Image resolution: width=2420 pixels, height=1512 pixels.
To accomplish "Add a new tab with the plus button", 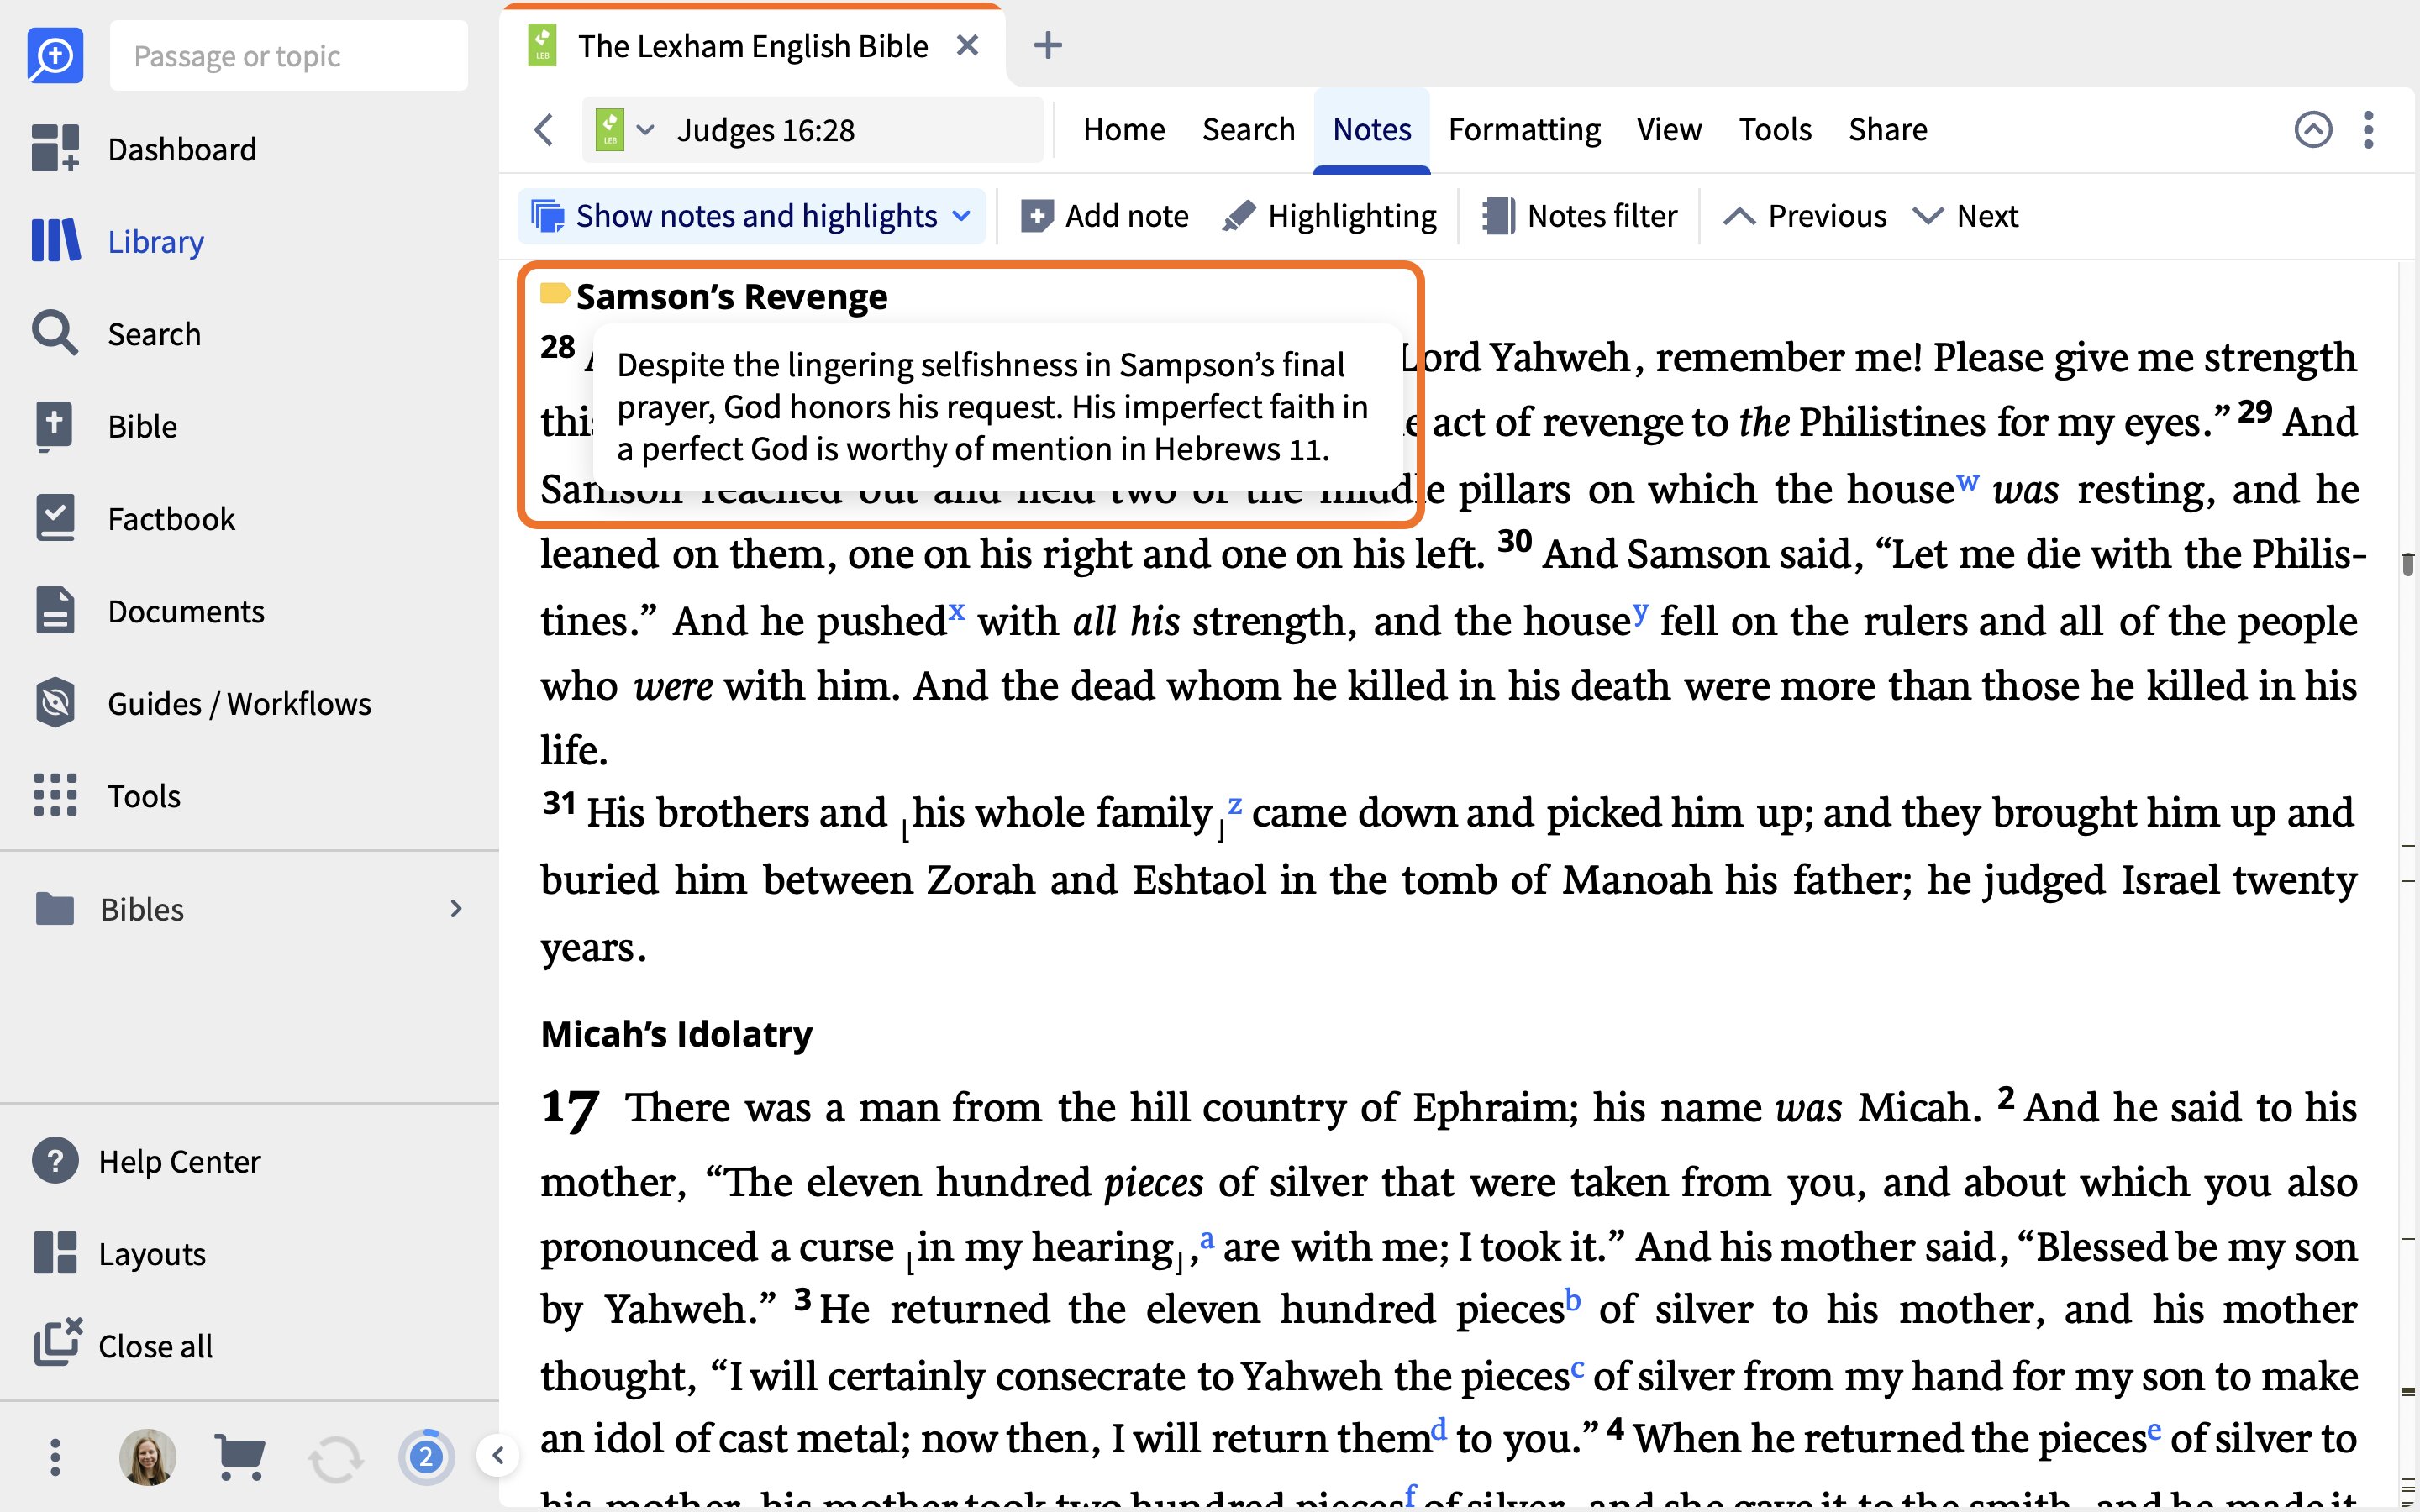I will [1048, 46].
